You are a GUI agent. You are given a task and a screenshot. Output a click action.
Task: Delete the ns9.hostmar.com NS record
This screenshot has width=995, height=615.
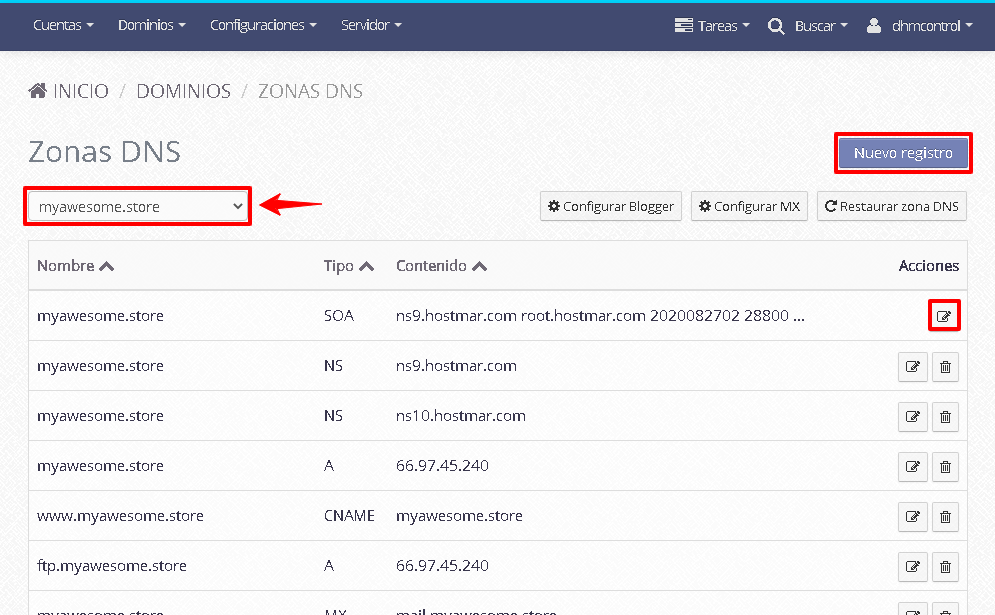click(x=945, y=367)
